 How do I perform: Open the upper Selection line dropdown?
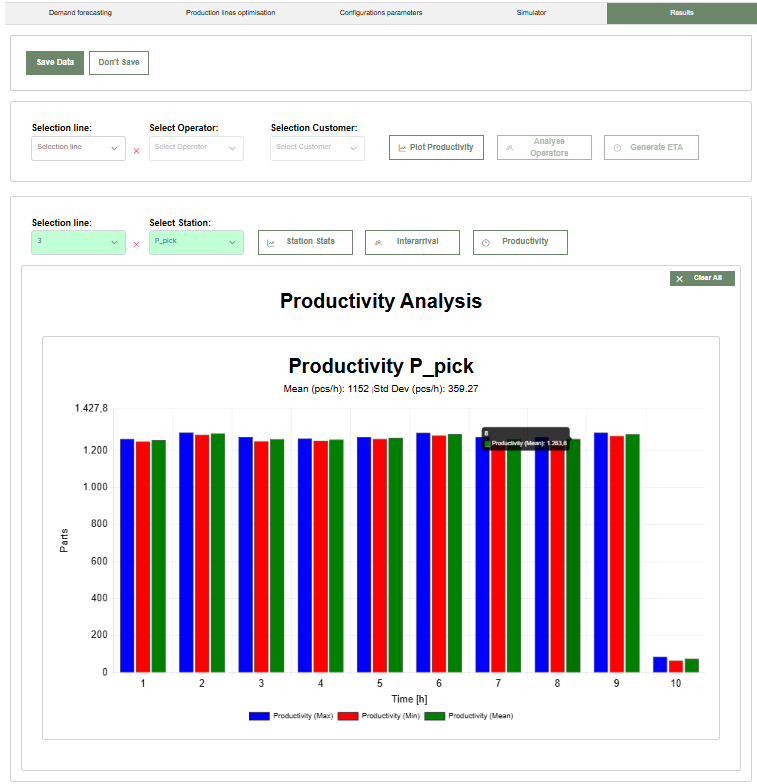click(78, 148)
